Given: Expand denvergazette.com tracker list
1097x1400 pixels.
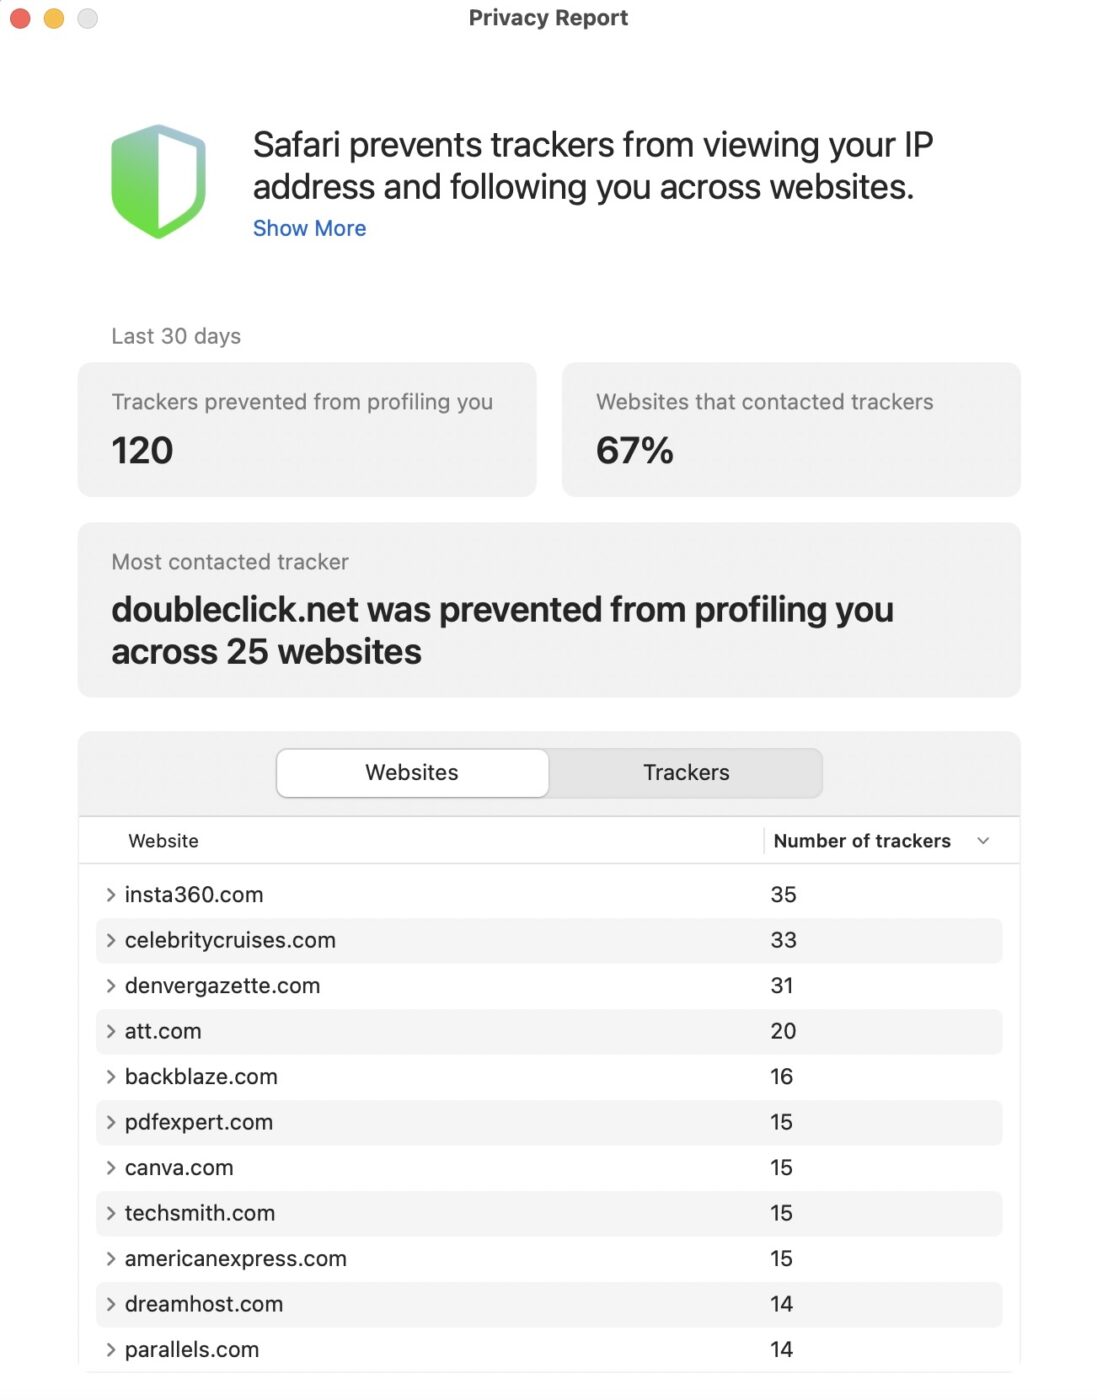Looking at the screenshot, I should point(111,986).
